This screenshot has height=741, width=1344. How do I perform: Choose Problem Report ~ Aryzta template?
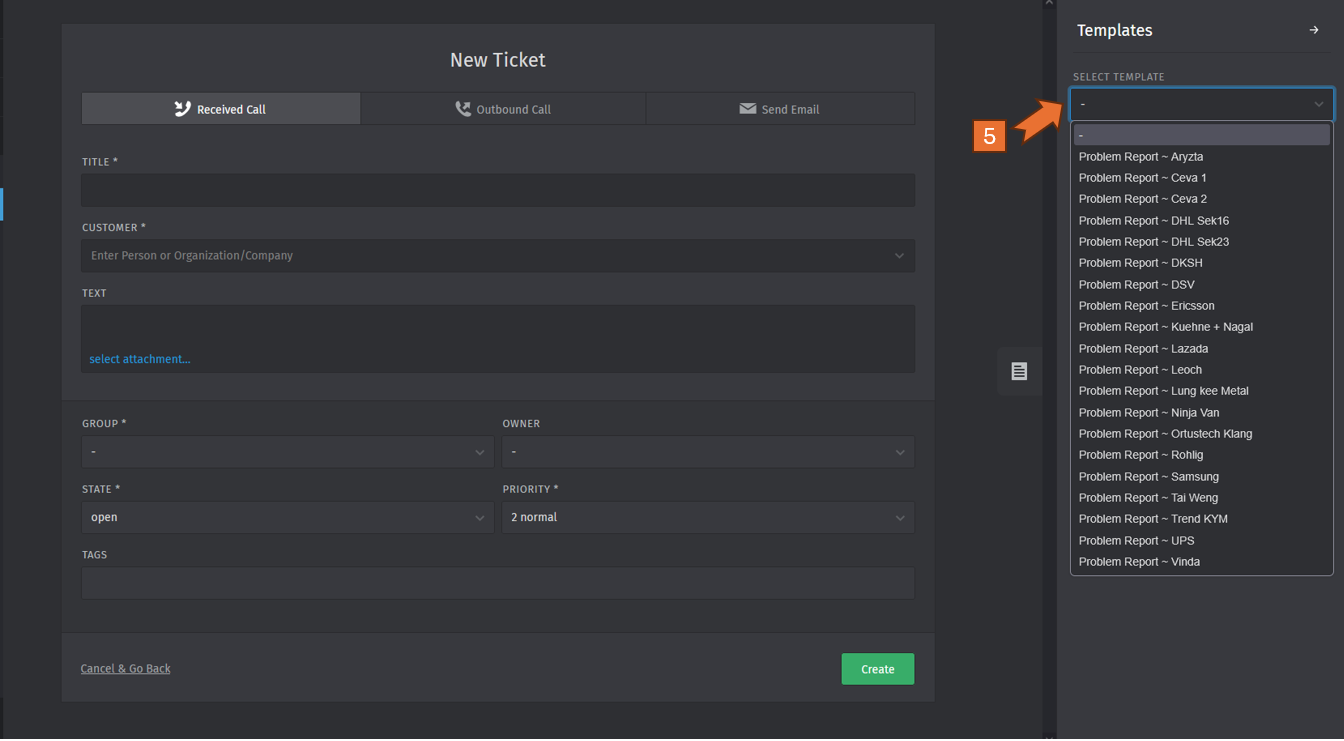pos(1141,157)
